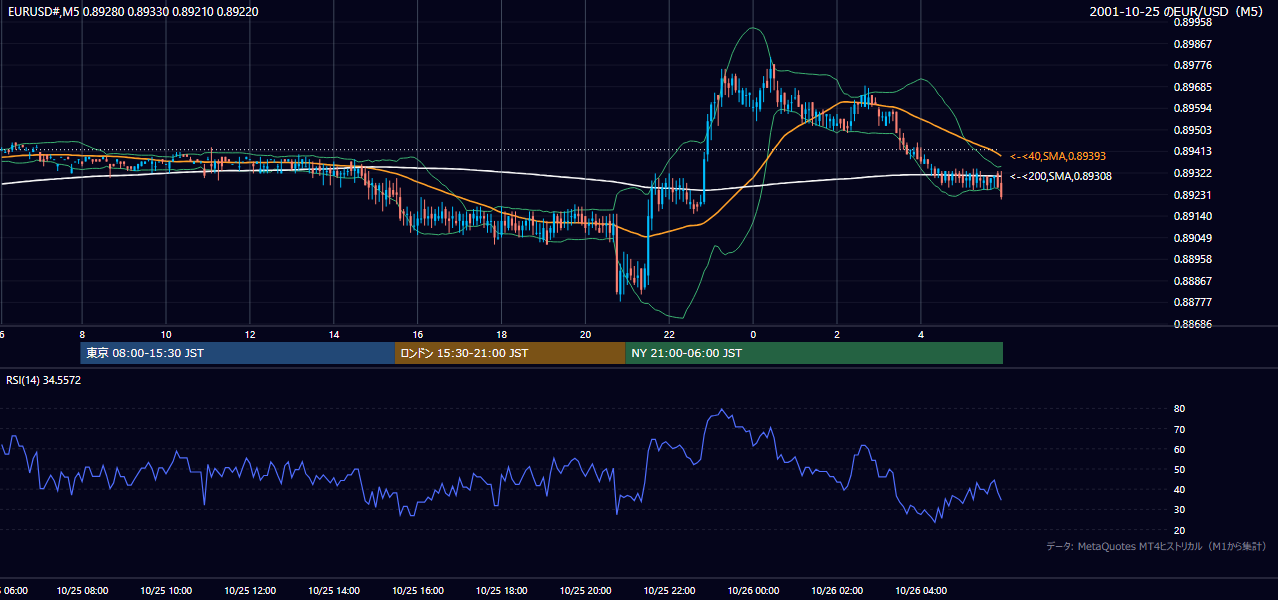This screenshot has width=1278, height=600.
Task: Click the MetaQuotes MT4 data source note
Action: [1156, 546]
